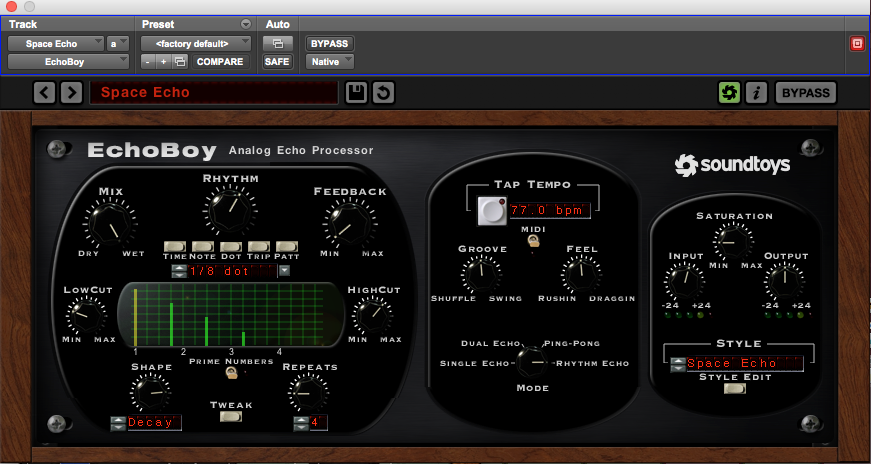
Task: Select next preset with plus button
Action: point(163,62)
